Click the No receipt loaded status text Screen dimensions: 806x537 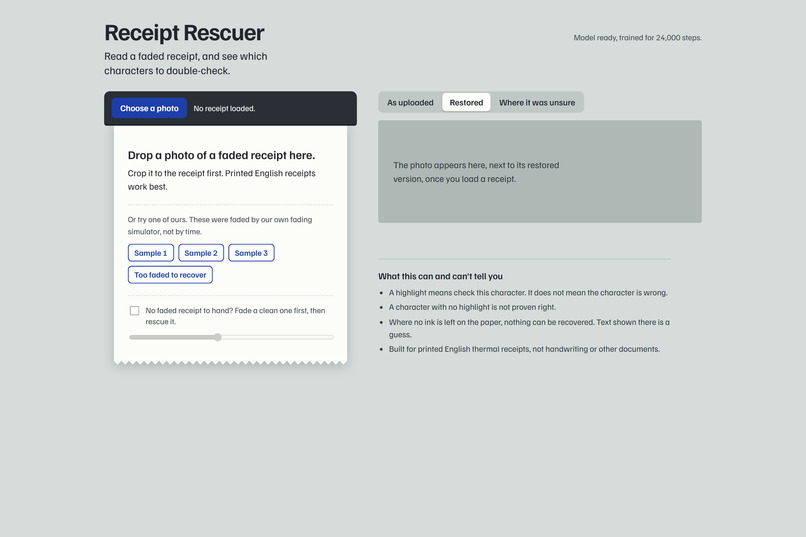point(224,108)
